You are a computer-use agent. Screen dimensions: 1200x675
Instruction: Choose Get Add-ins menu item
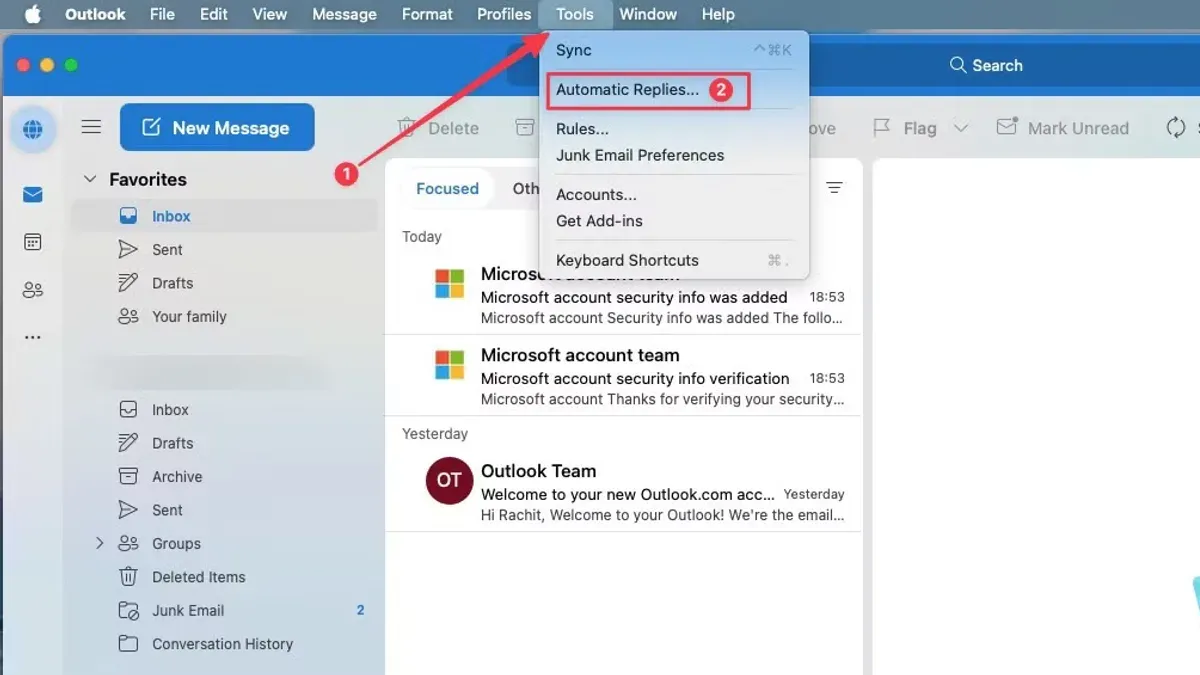[x=674, y=221]
